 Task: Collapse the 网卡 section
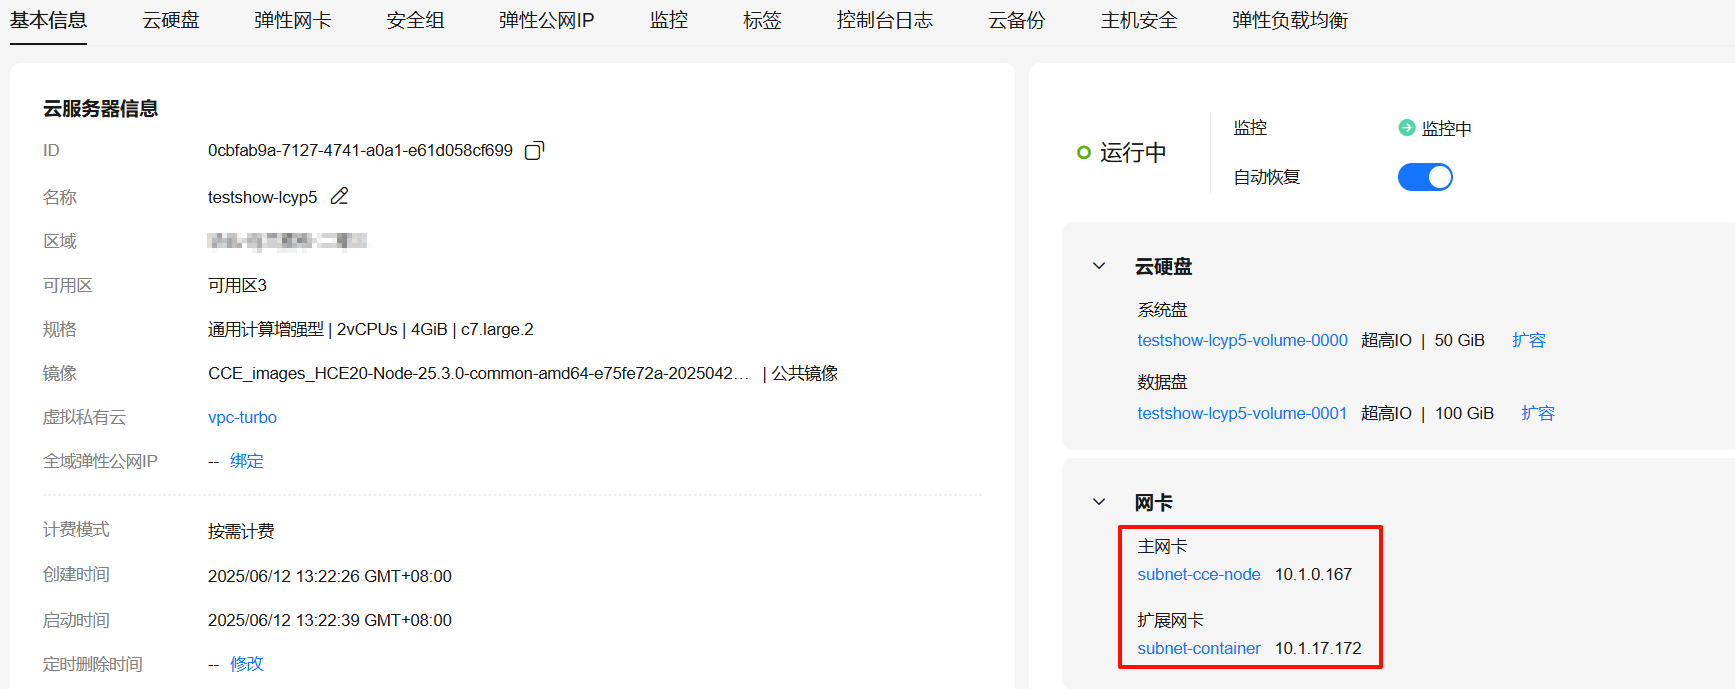pos(1099,502)
